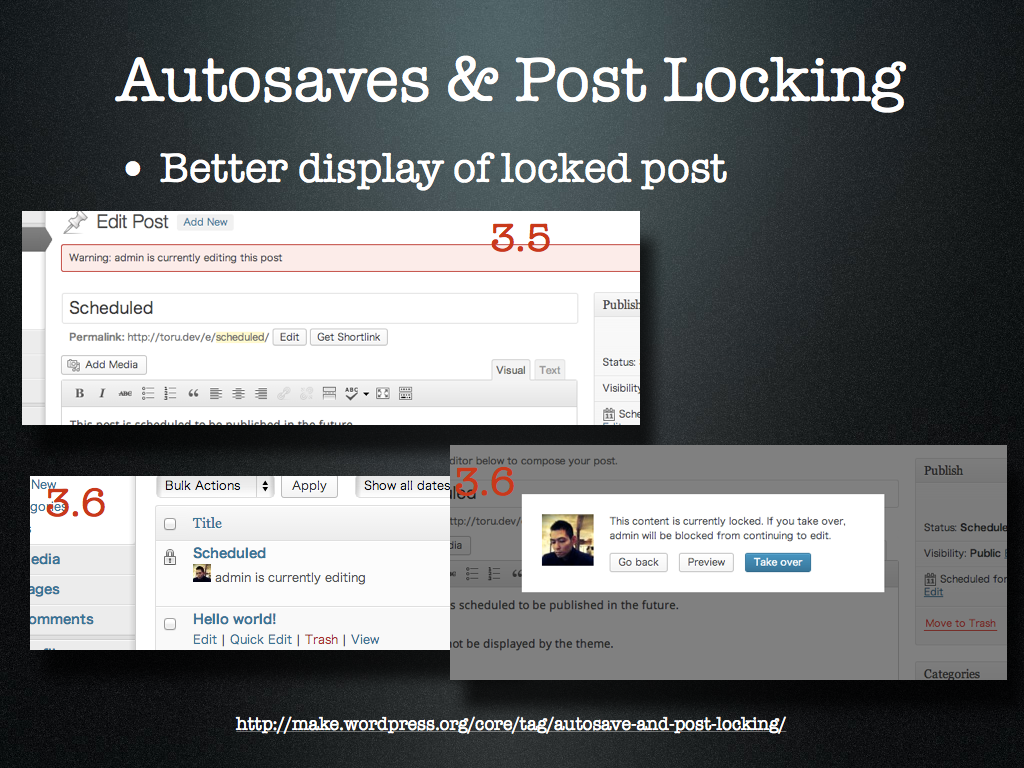
Task: Open Media in the admin sidebar
Action: click(45, 559)
